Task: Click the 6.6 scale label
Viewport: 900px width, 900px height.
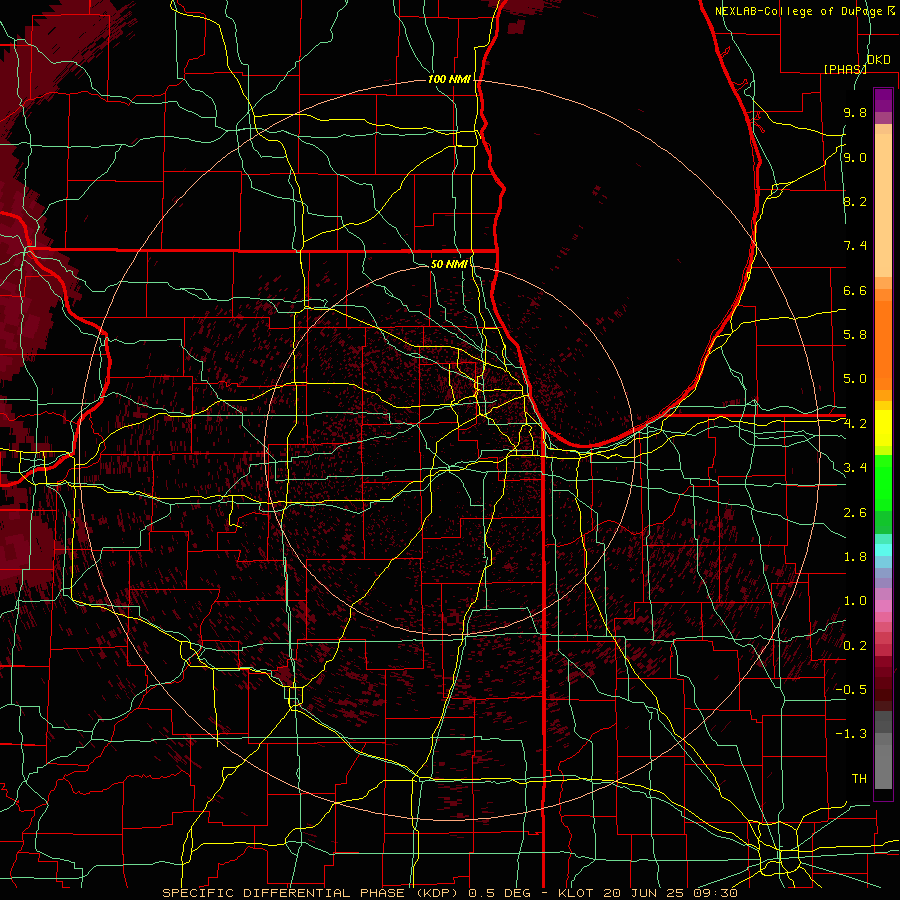Action: (x=855, y=290)
